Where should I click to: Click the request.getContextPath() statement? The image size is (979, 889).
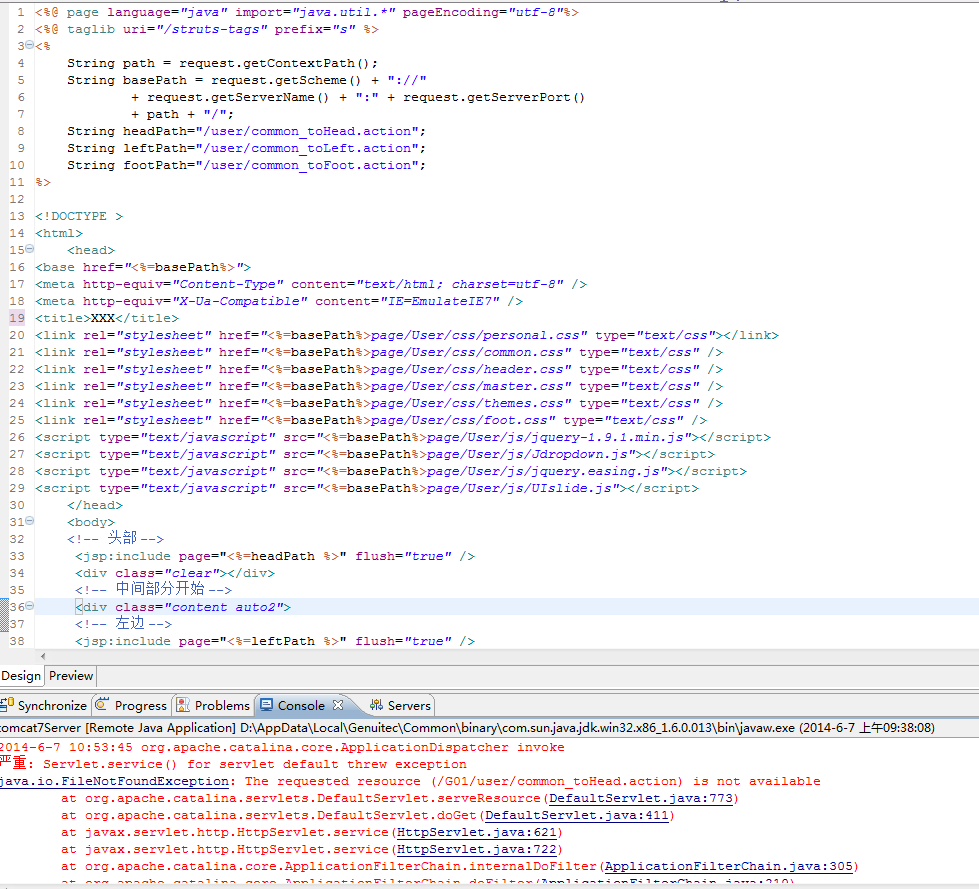278,63
